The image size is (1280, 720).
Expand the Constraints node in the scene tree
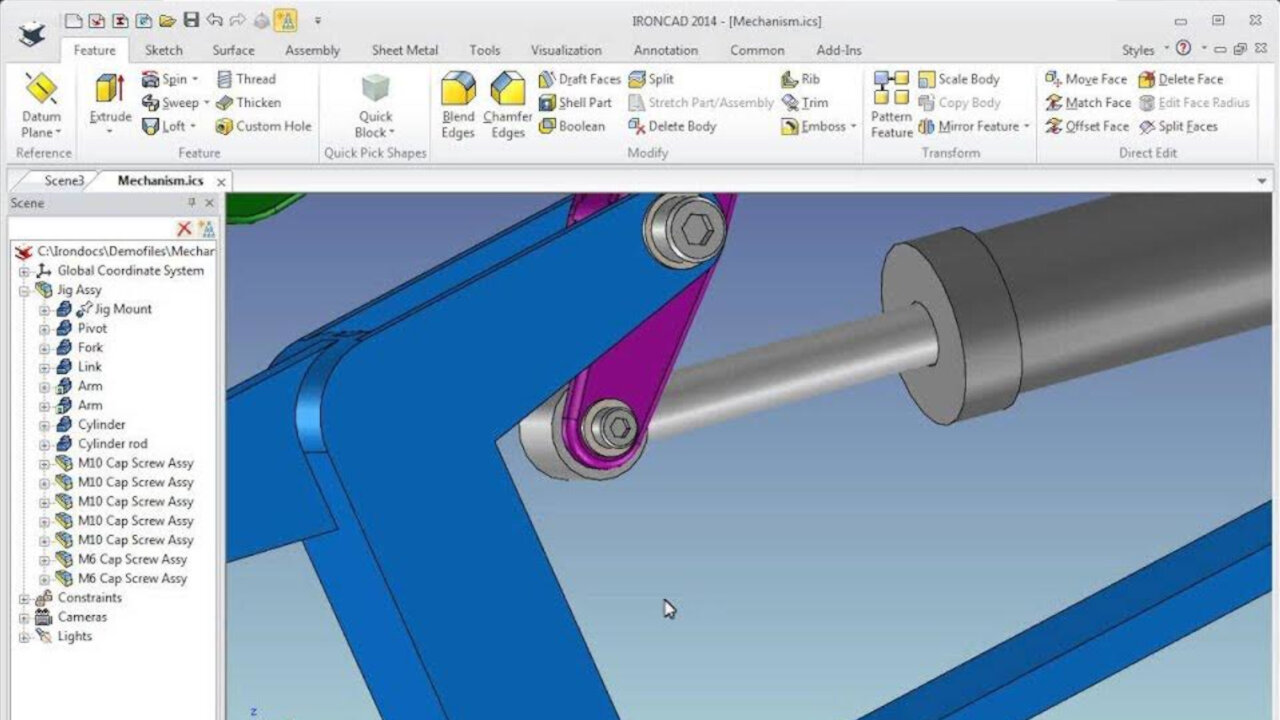click(x=24, y=597)
